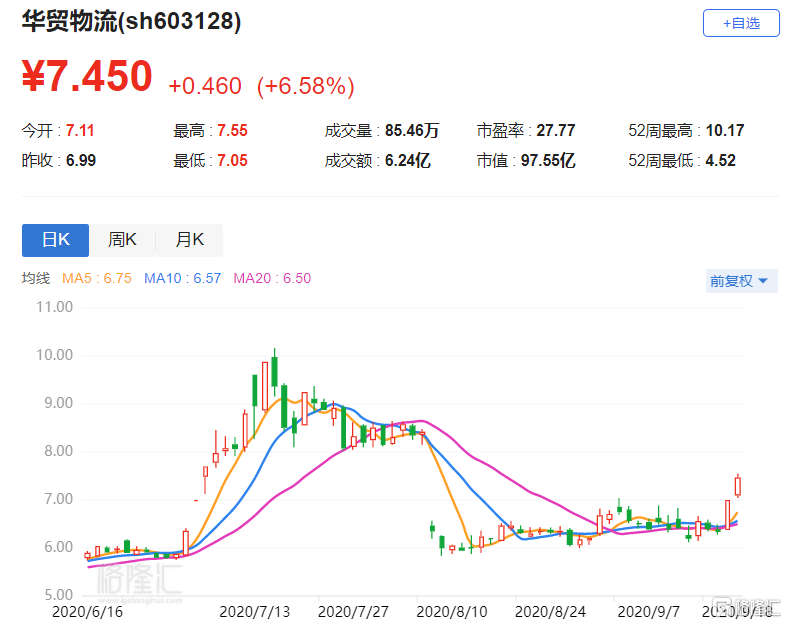Click the 华贸物流(sh603128) stock title
Screen dimensions: 787x624
[131, 21]
